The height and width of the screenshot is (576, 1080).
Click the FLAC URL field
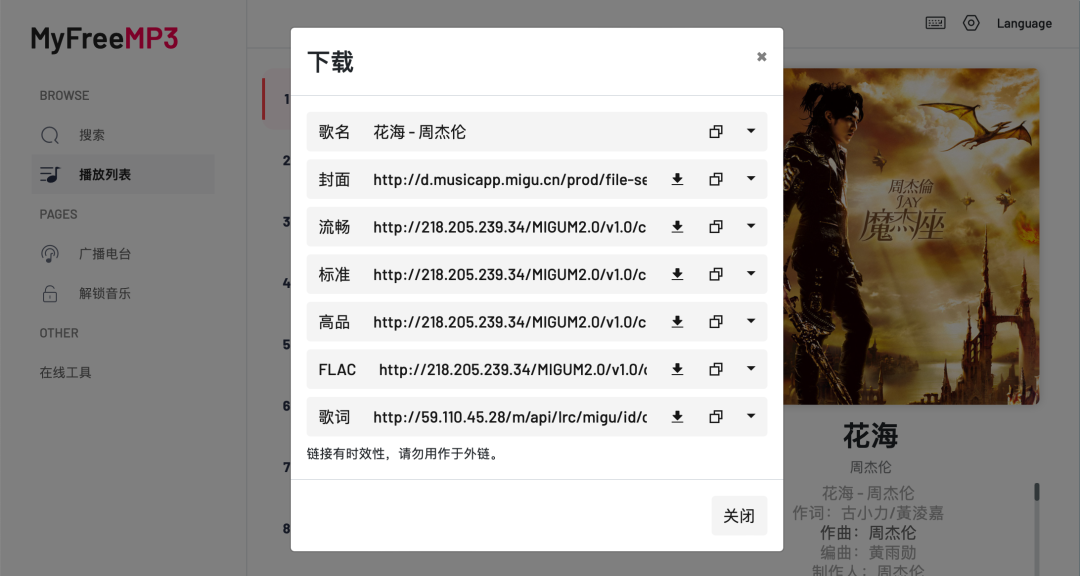tap(512, 369)
